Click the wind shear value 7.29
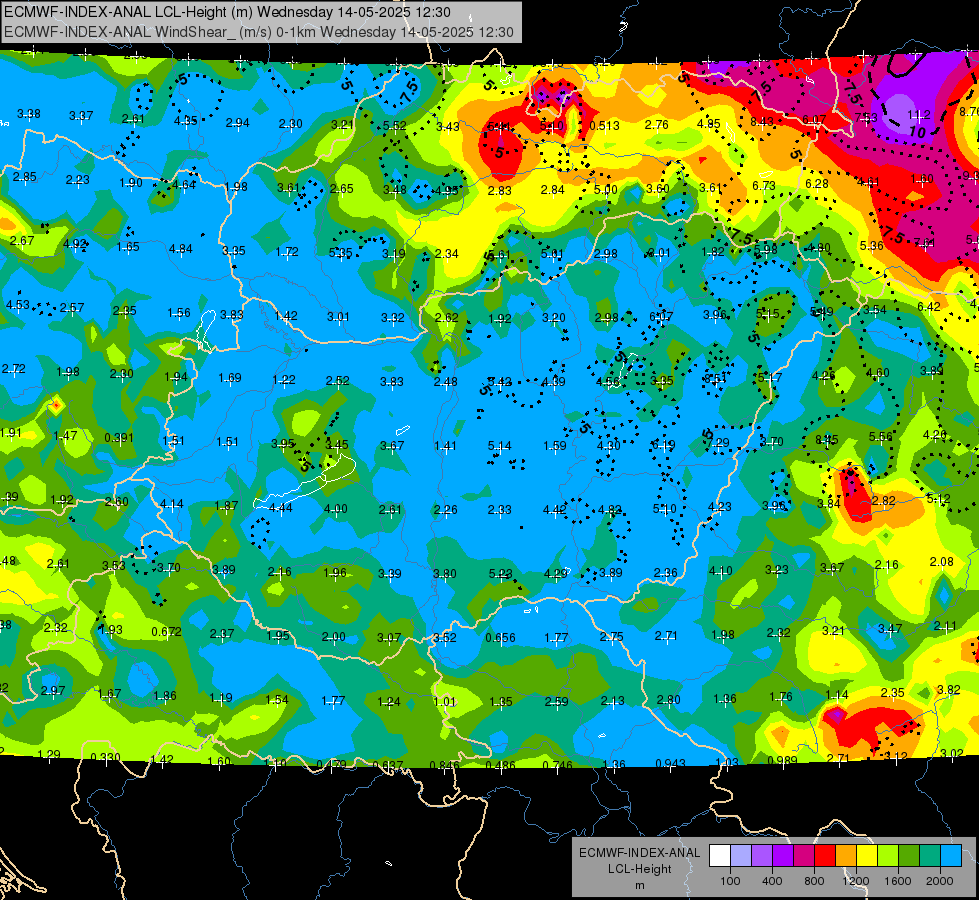 (718, 443)
